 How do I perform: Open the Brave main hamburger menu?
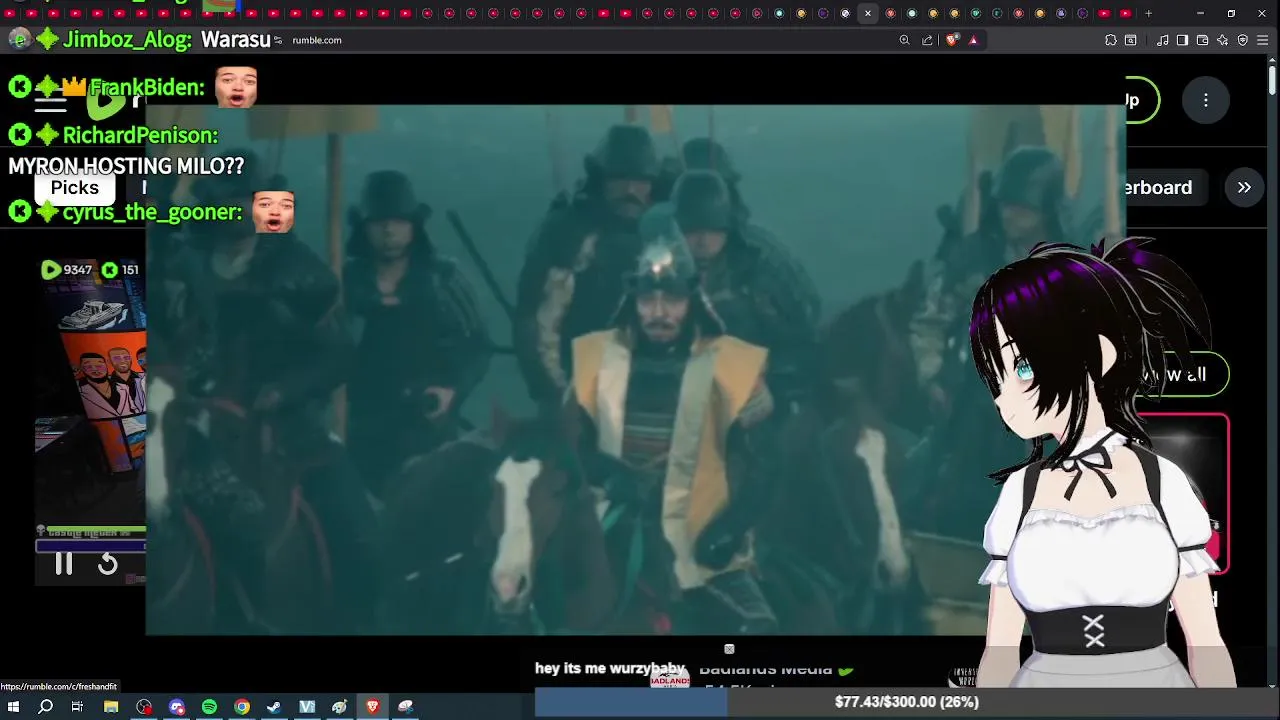pos(1263,40)
